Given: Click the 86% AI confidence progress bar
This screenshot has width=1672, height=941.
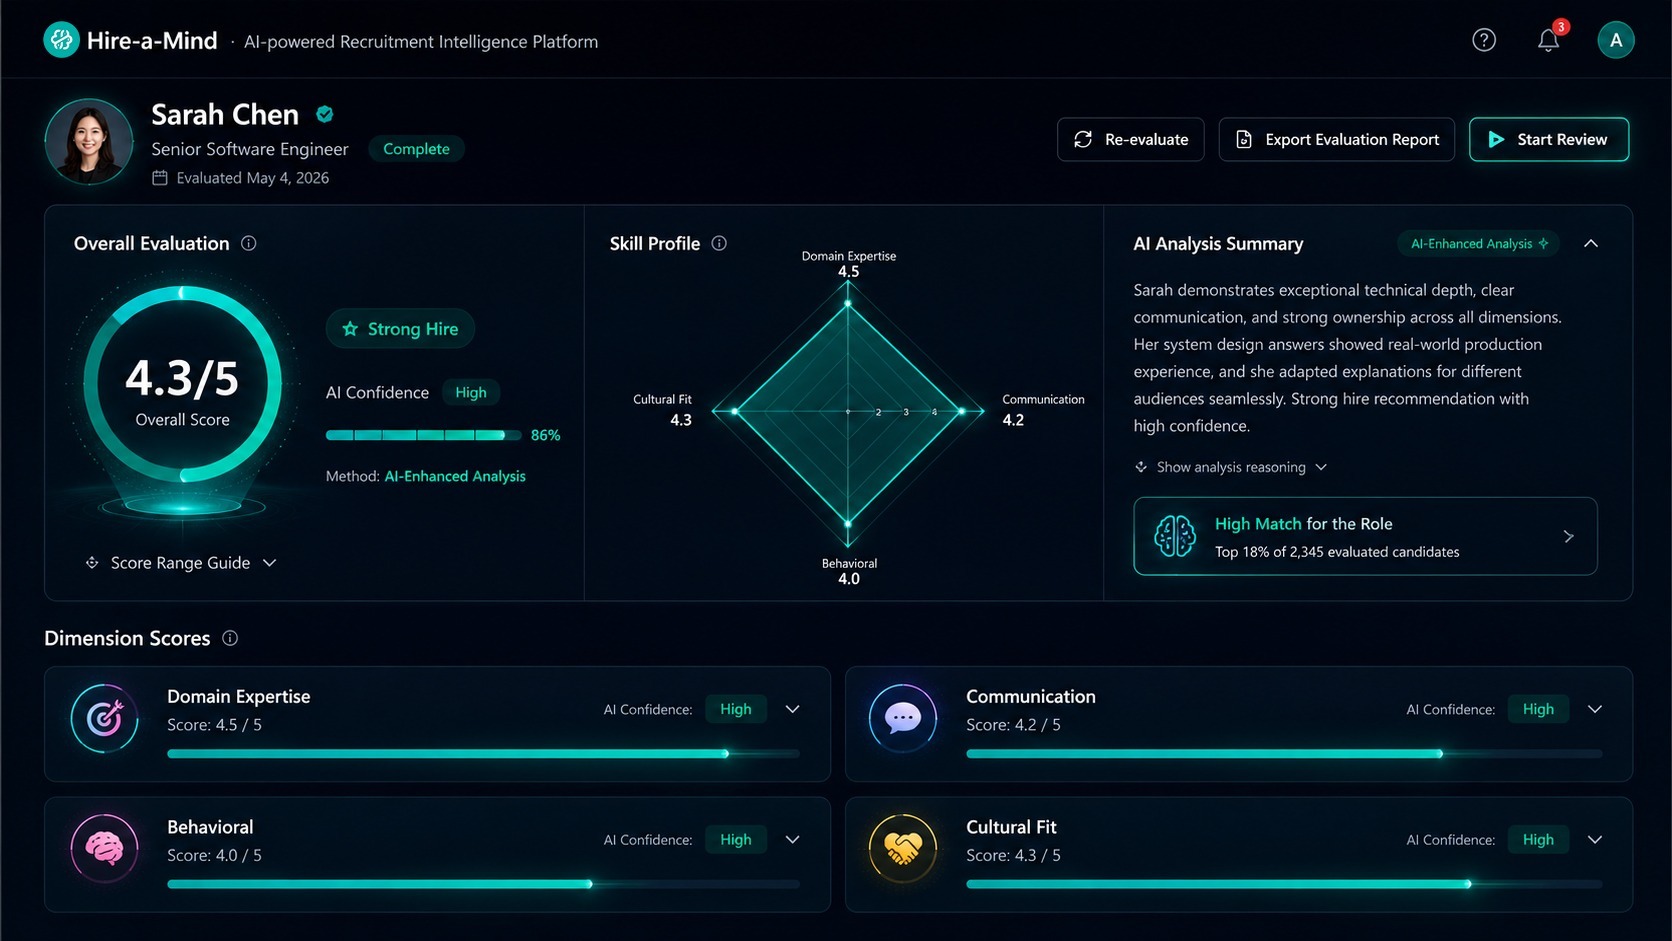Looking at the screenshot, I should coord(423,435).
